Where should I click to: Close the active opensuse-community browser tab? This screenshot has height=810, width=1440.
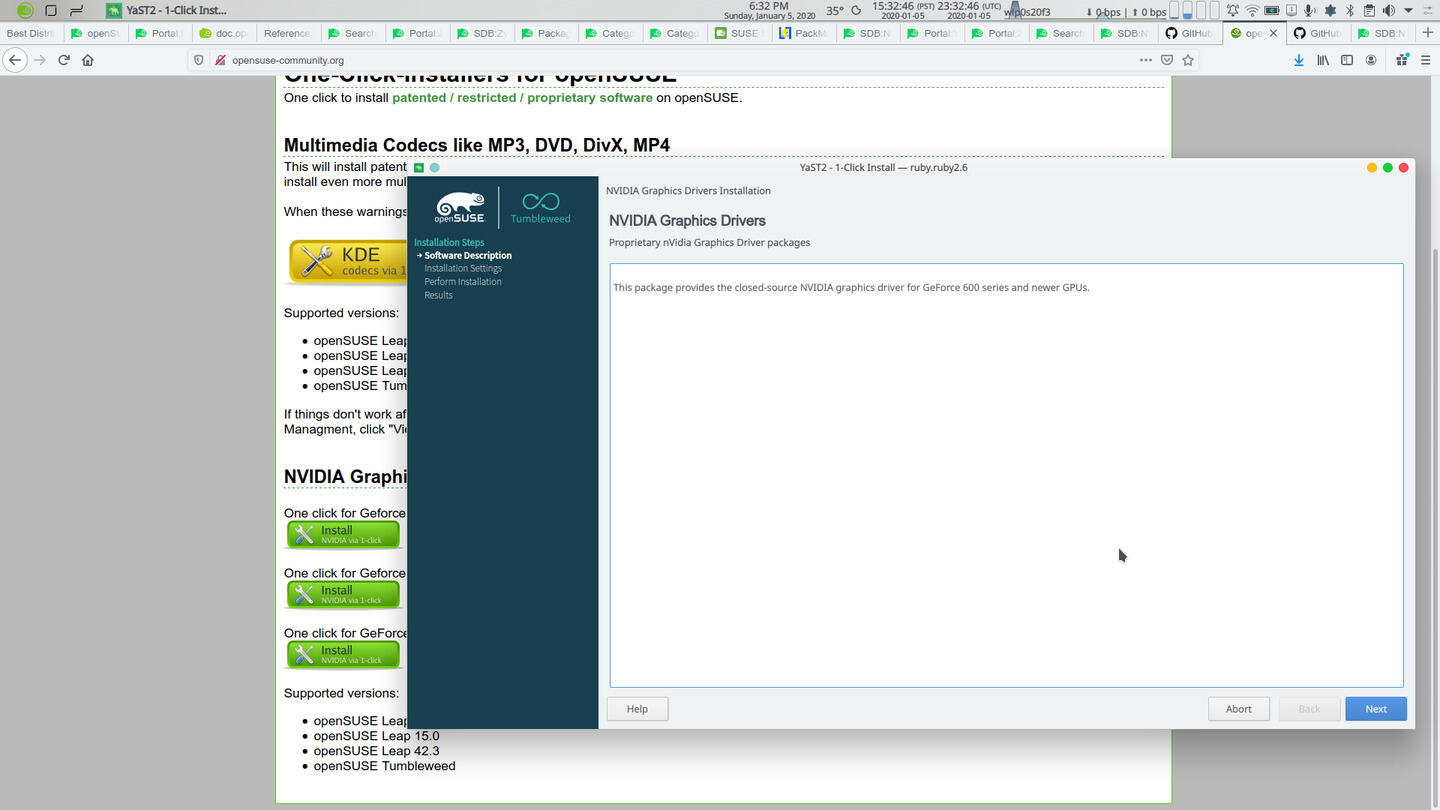pyautogui.click(x=1273, y=33)
